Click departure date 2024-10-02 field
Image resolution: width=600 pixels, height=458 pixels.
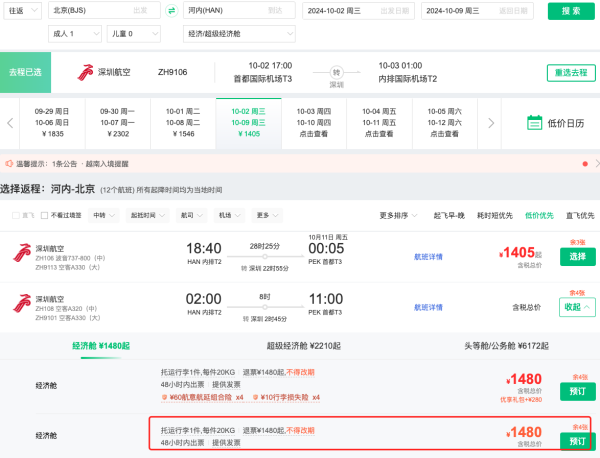(358, 11)
